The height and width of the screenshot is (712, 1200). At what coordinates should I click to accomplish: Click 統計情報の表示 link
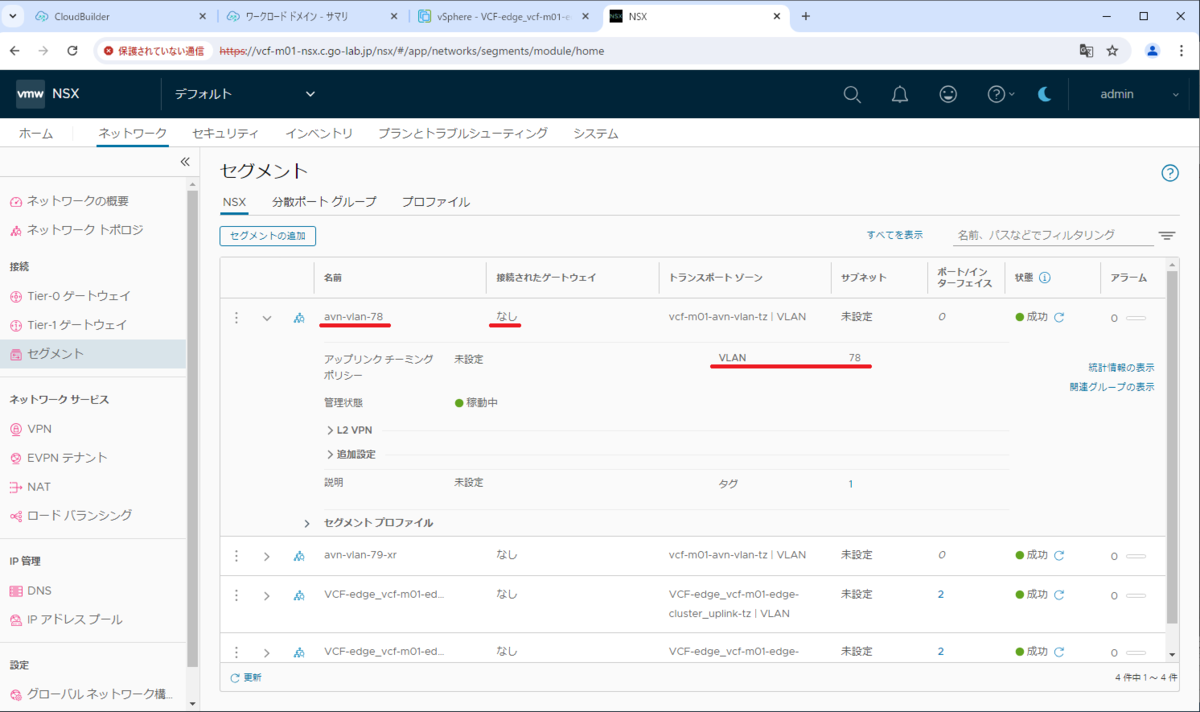pos(1121,368)
